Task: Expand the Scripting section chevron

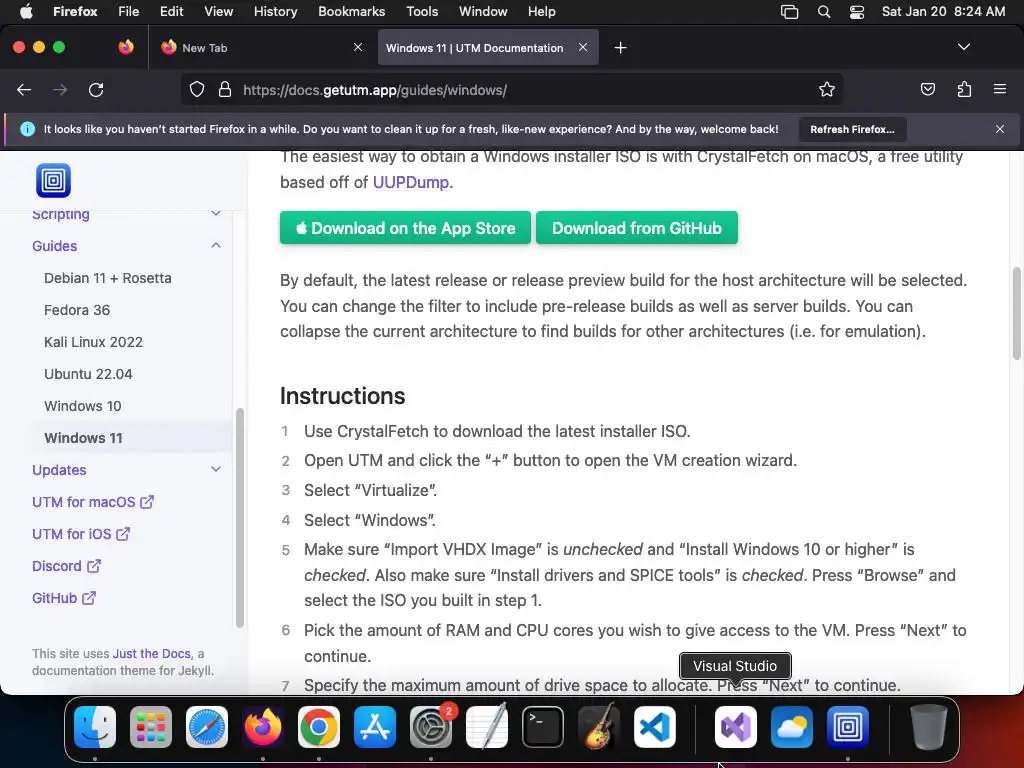Action: click(216, 214)
